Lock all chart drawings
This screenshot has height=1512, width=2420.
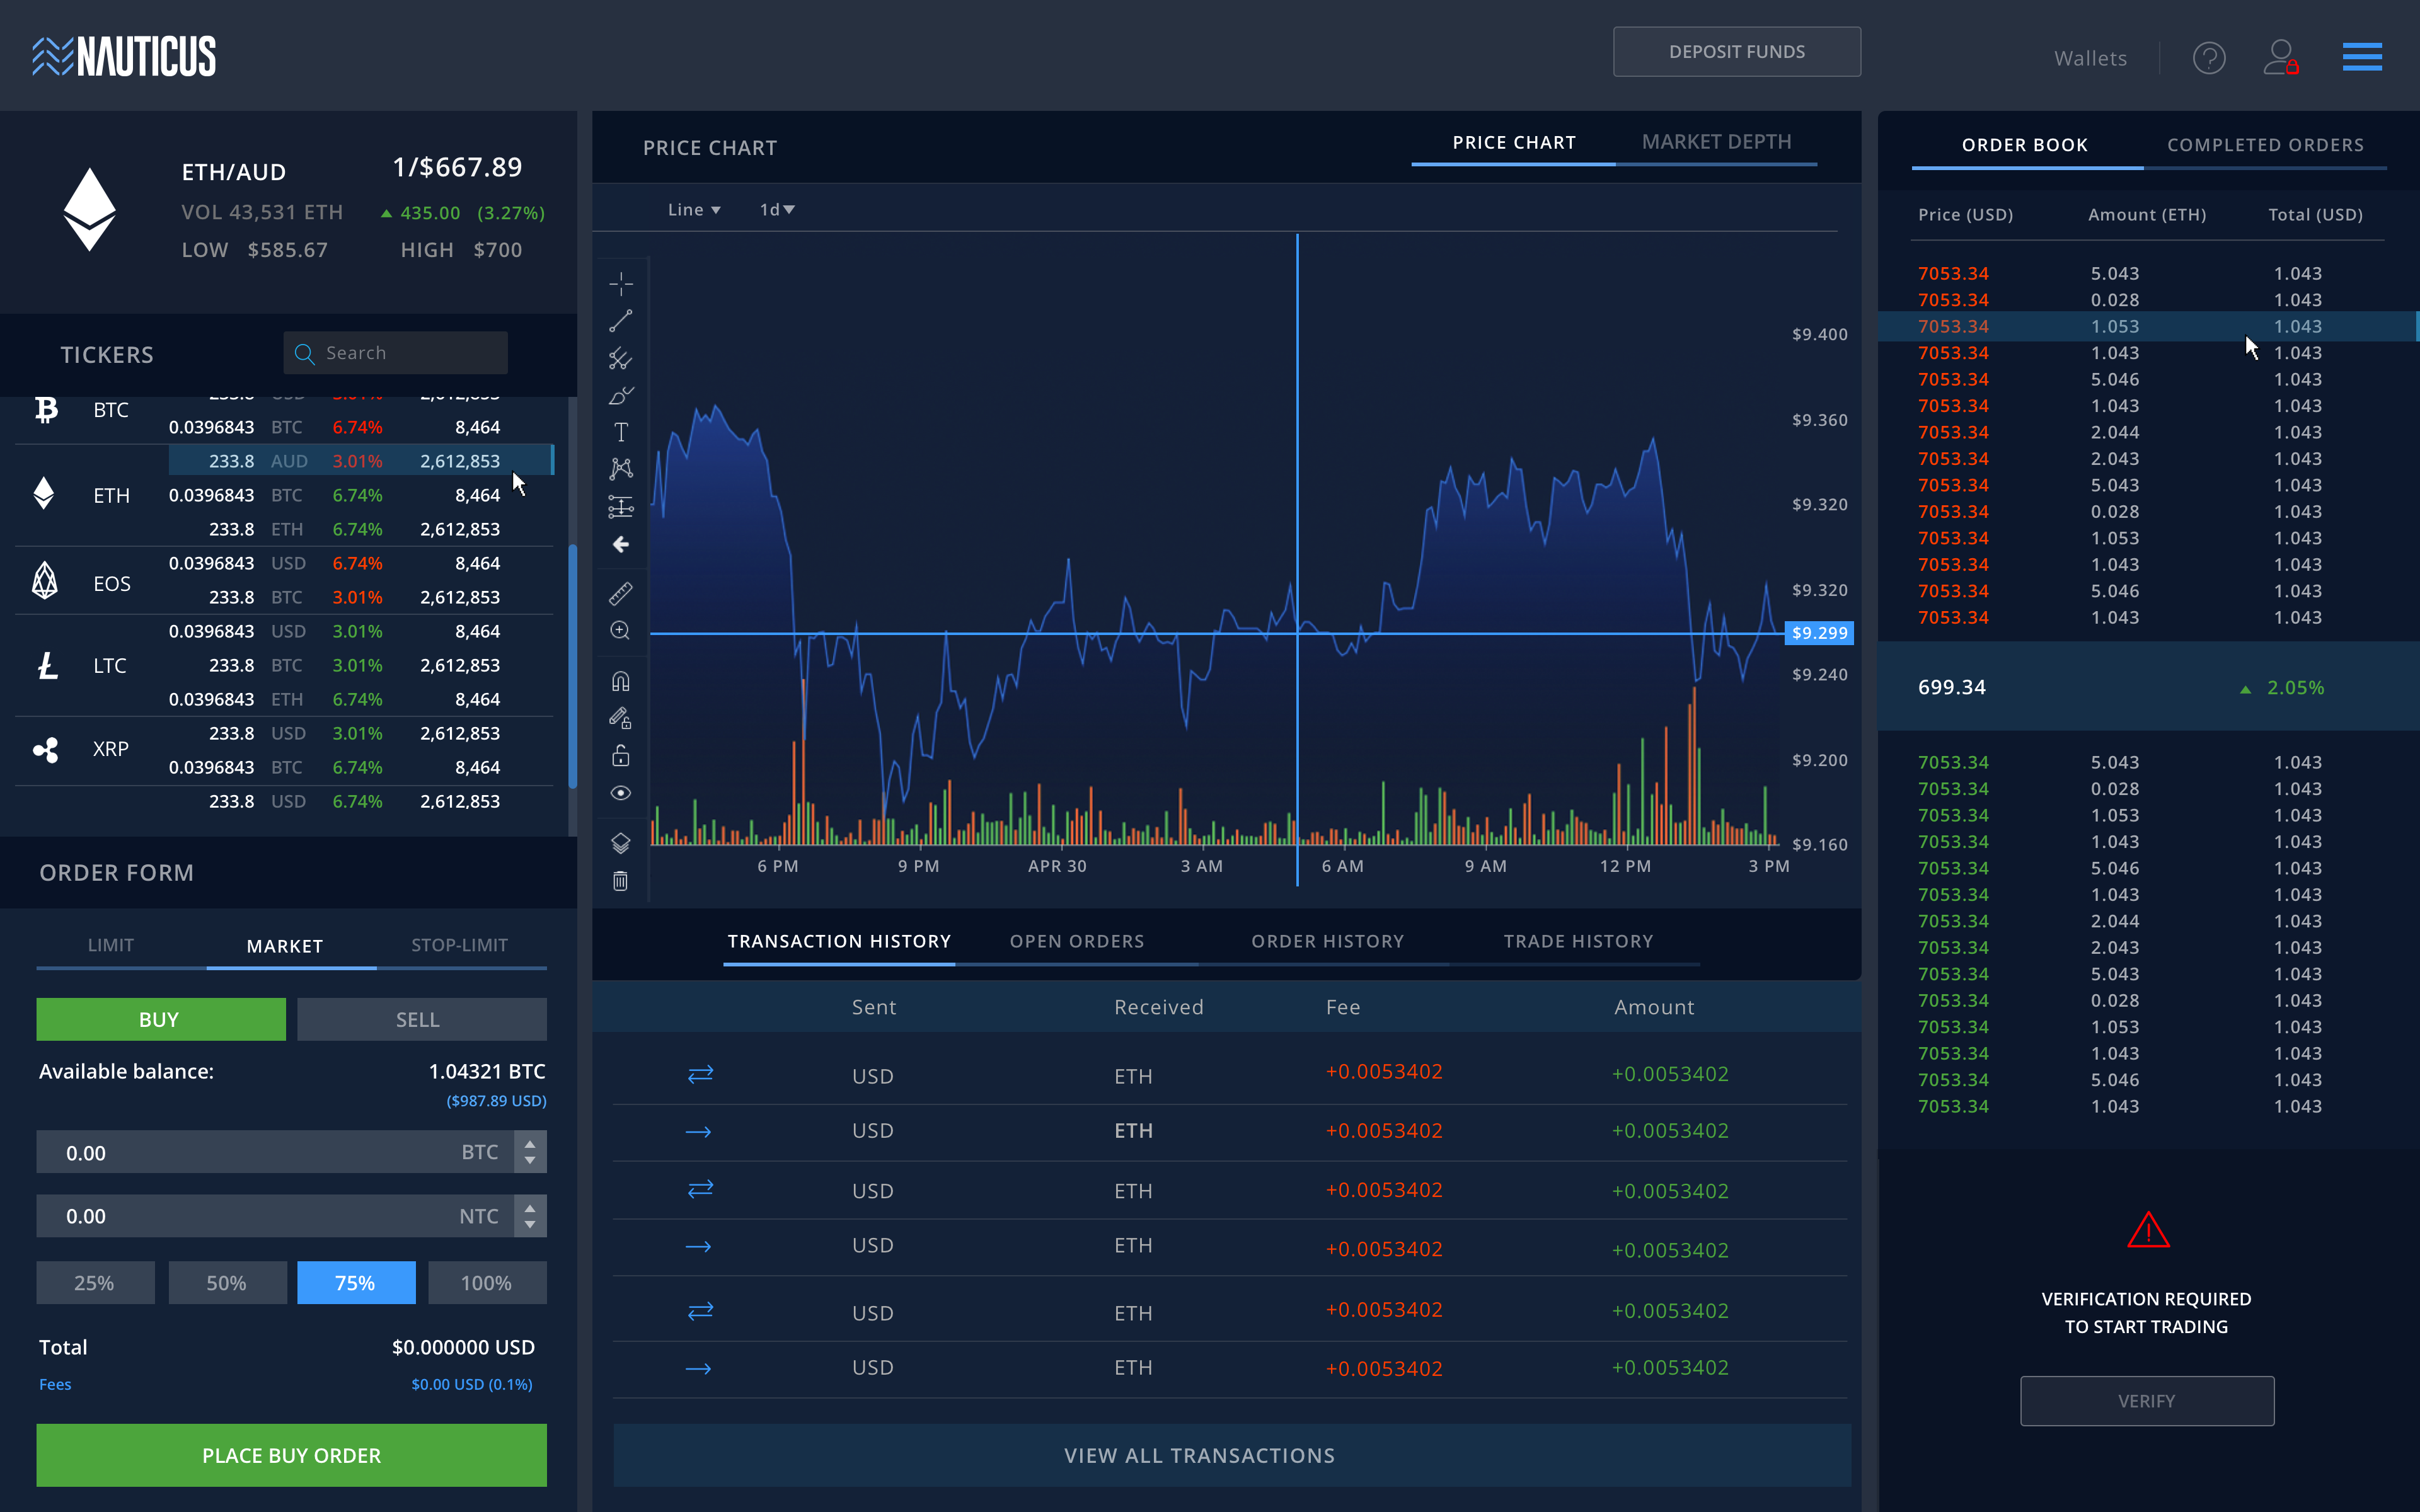620,755
